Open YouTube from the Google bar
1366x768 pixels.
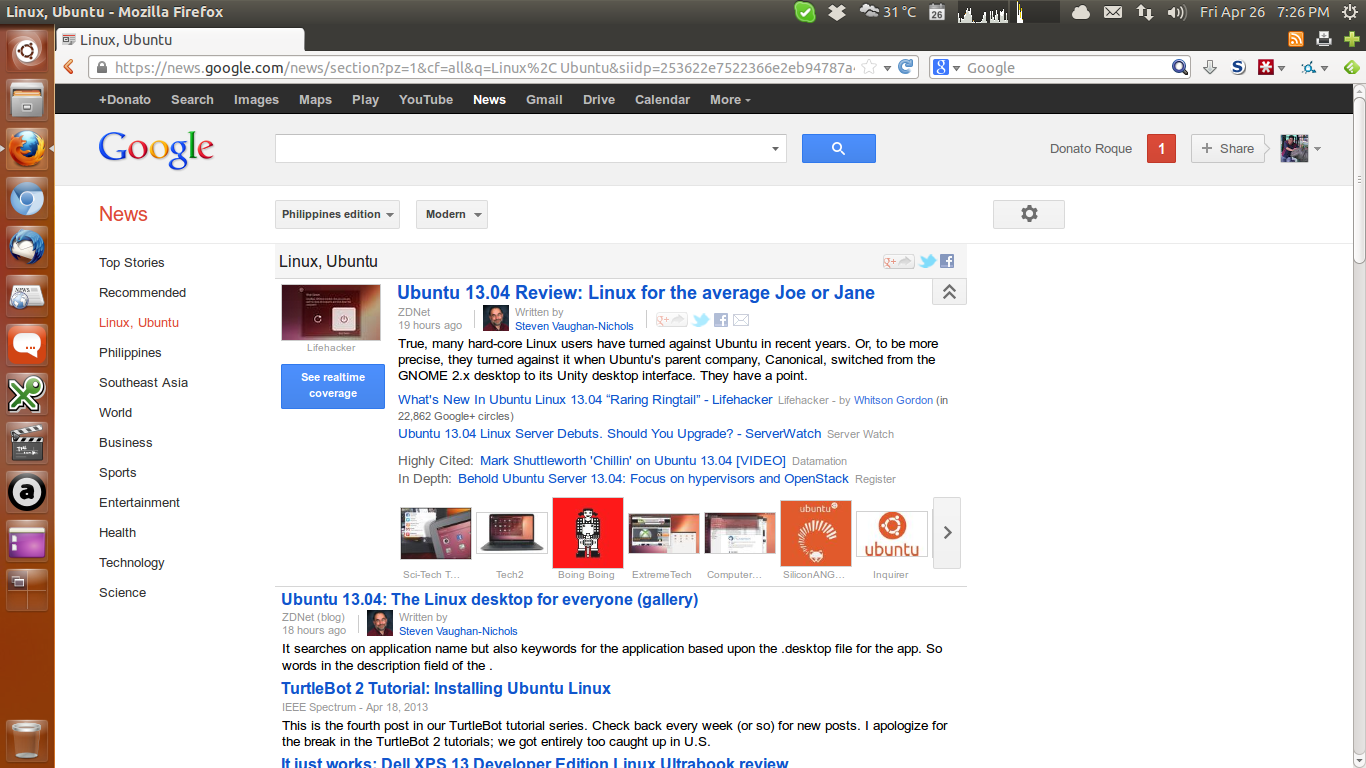[426, 99]
